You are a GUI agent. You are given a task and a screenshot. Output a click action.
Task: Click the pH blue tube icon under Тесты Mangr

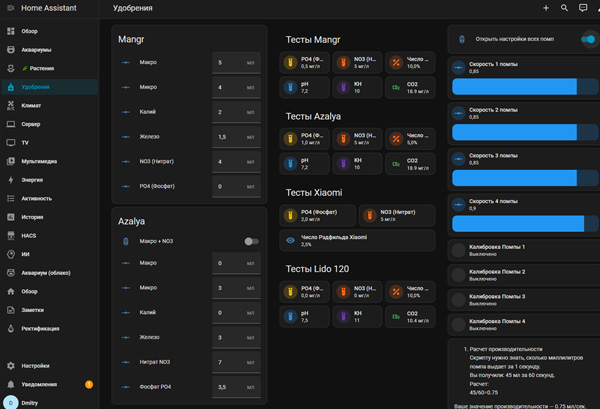290,87
